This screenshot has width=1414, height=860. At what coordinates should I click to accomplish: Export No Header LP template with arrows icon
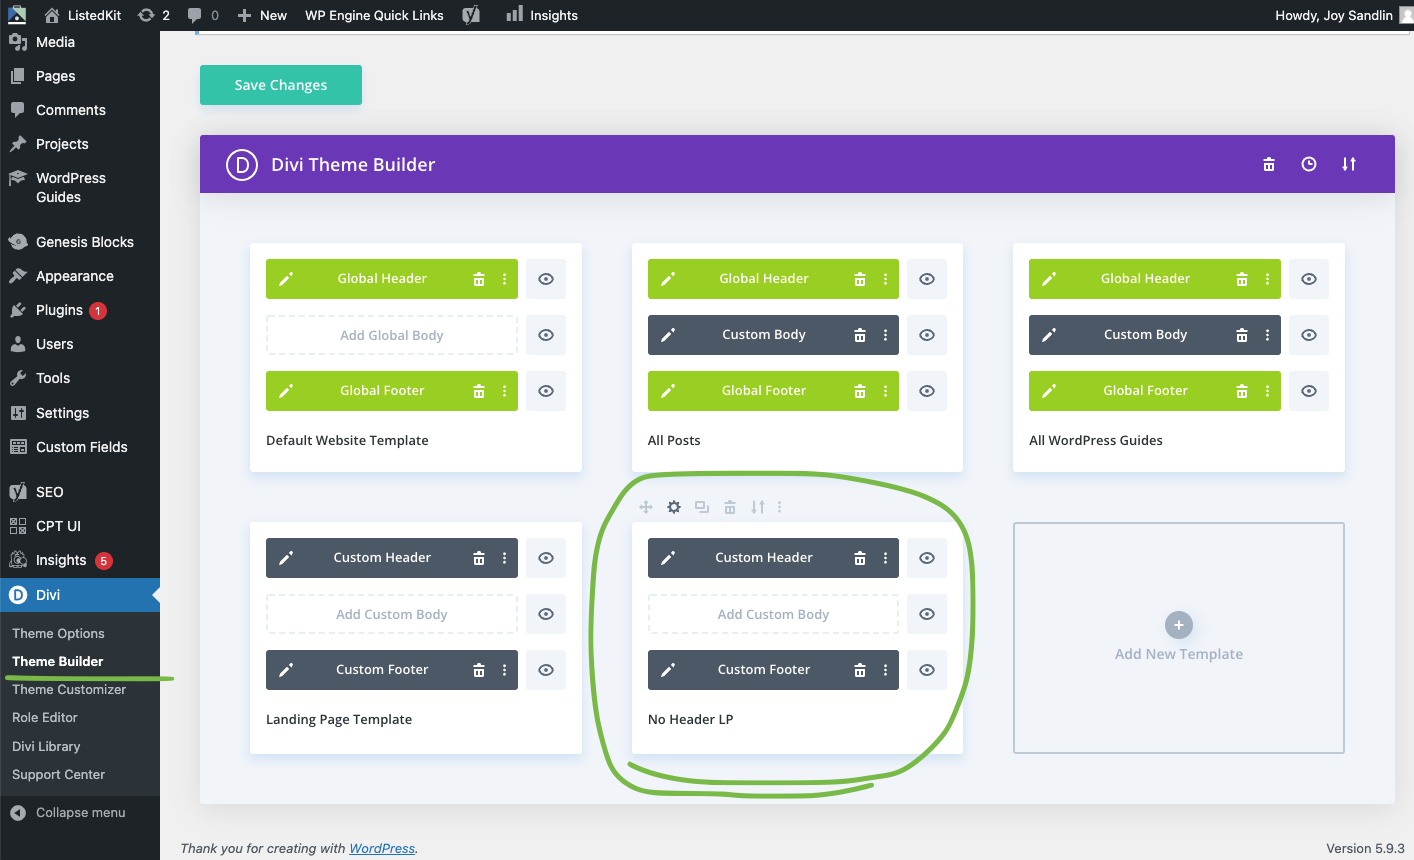[758, 507]
